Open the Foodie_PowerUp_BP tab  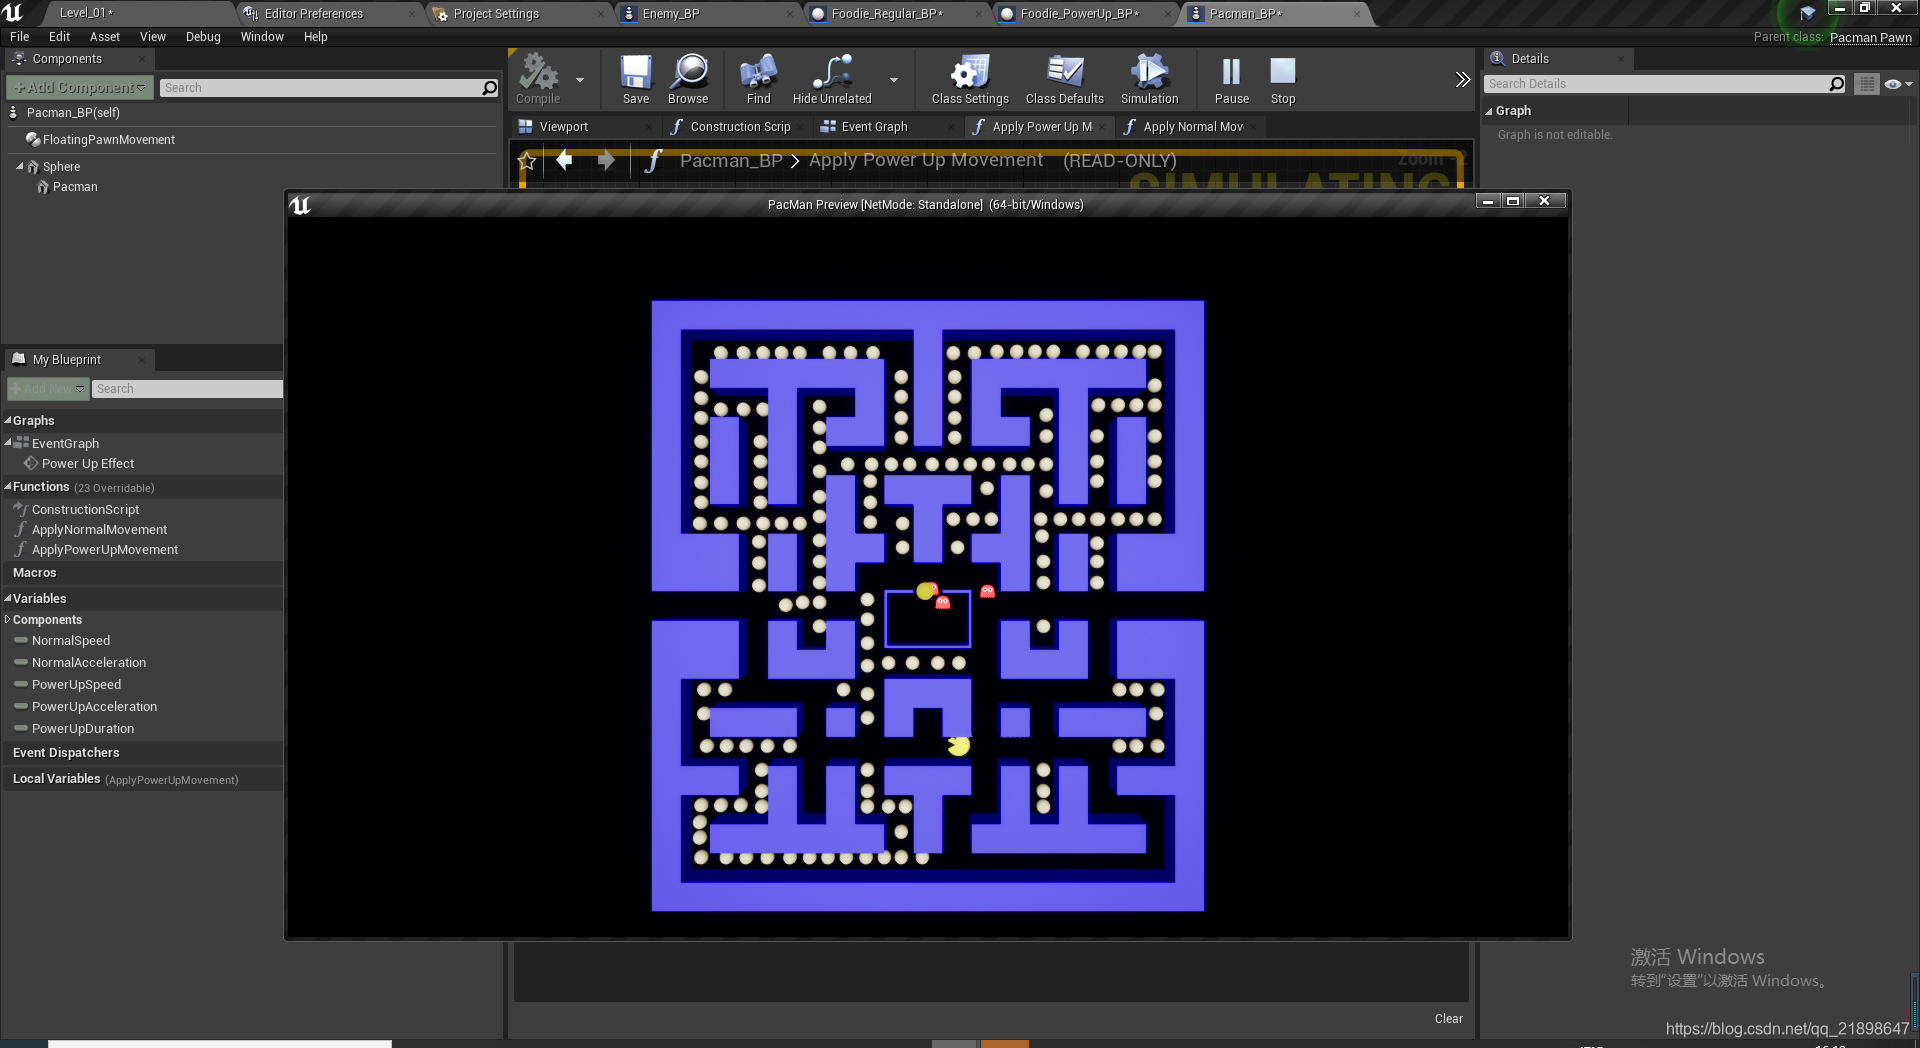[1078, 14]
